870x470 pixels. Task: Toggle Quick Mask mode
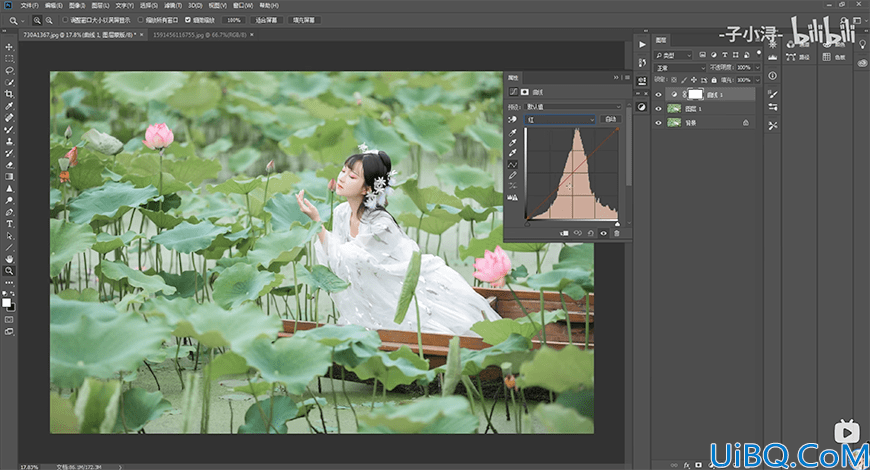pos(9,320)
